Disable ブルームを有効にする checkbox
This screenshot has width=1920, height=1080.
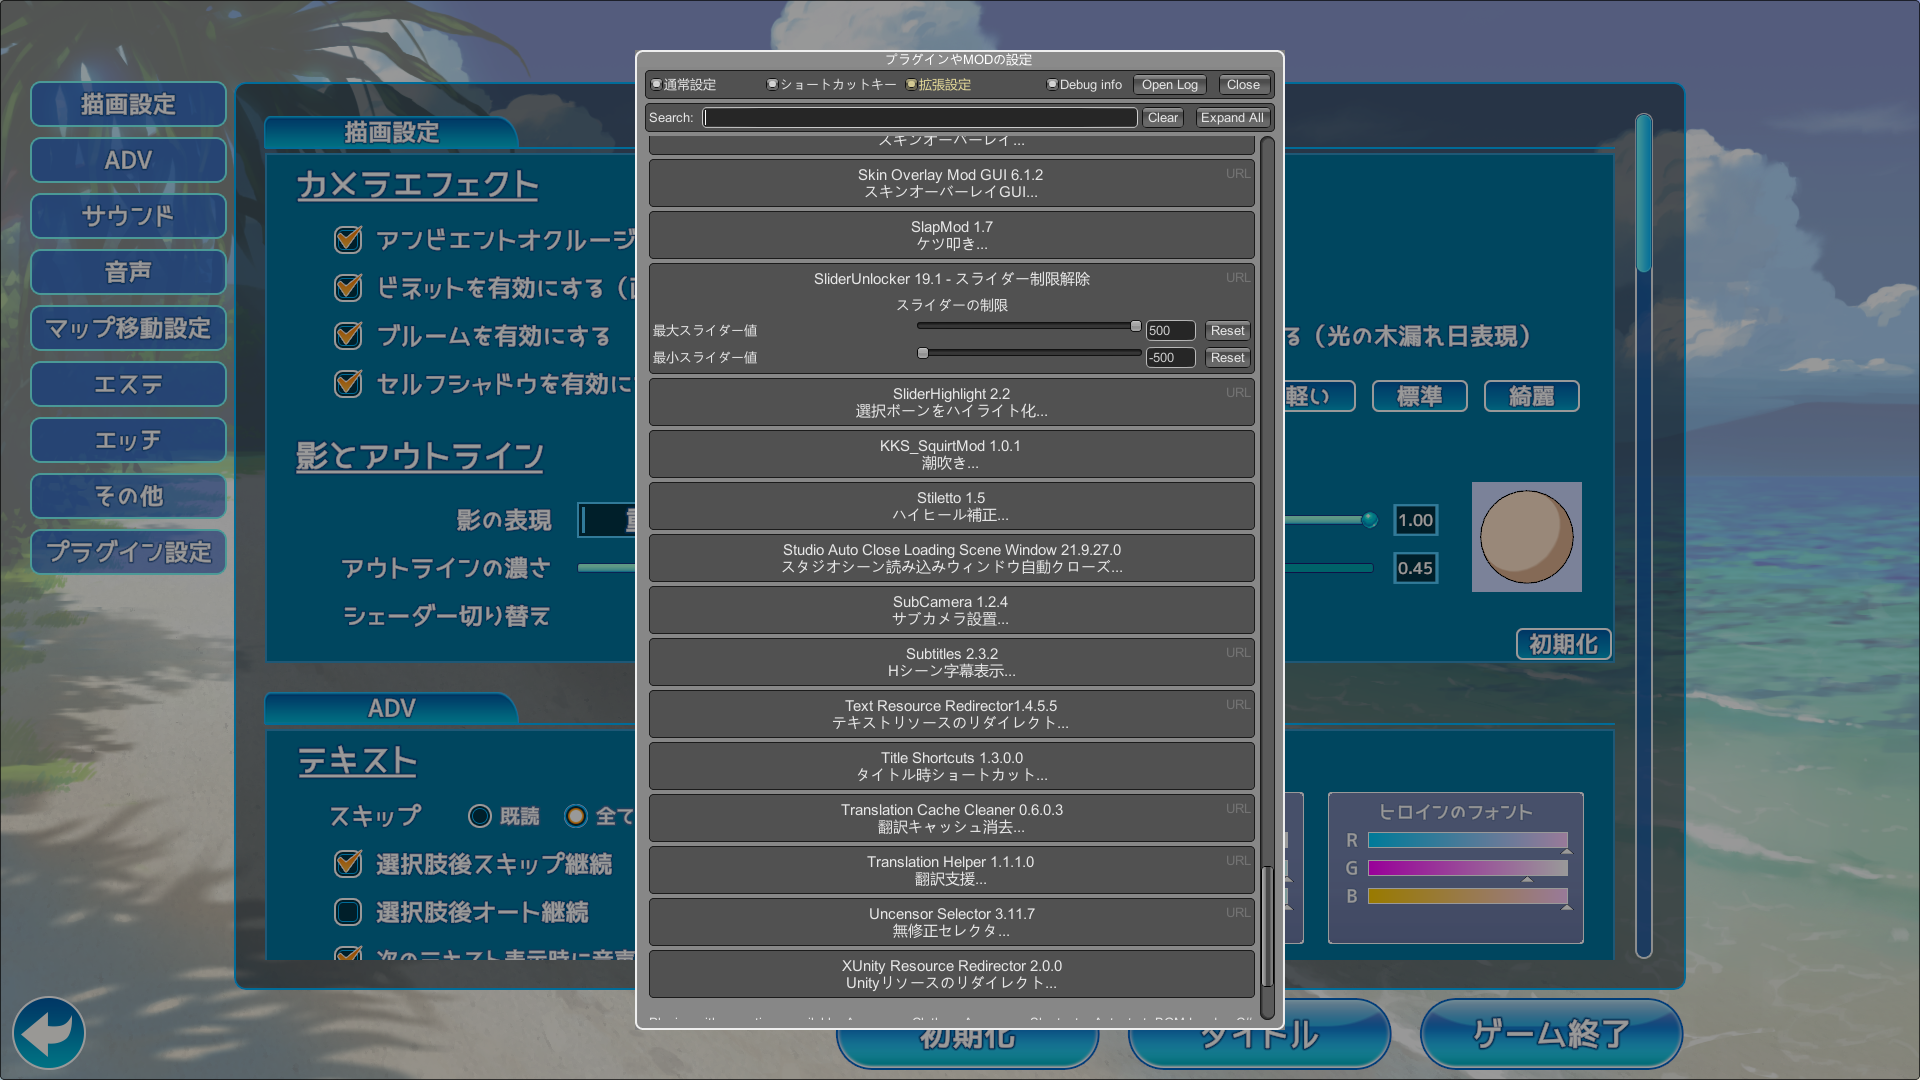coord(348,336)
